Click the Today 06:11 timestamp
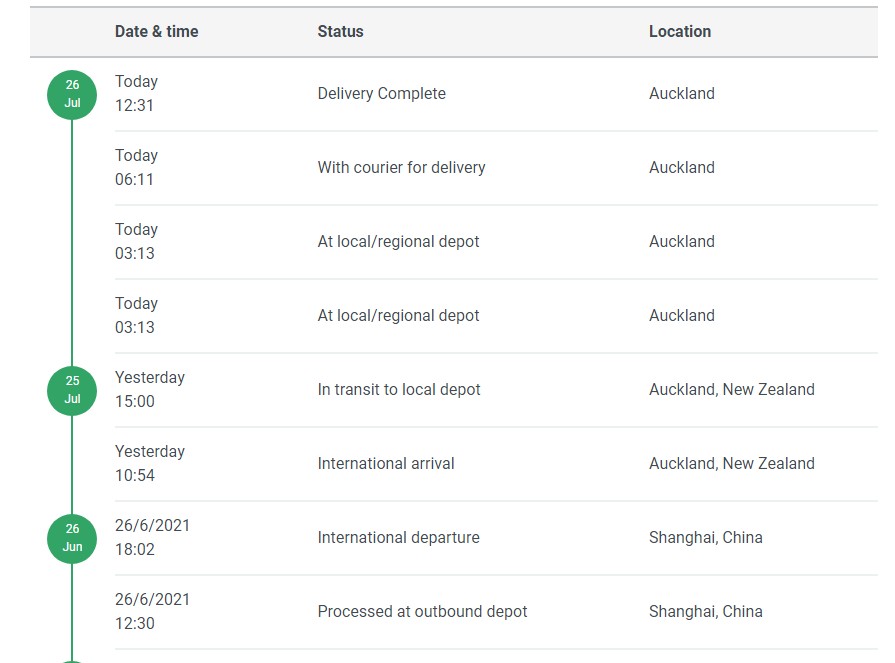Screen dimensions: 895x663 click(136, 168)
